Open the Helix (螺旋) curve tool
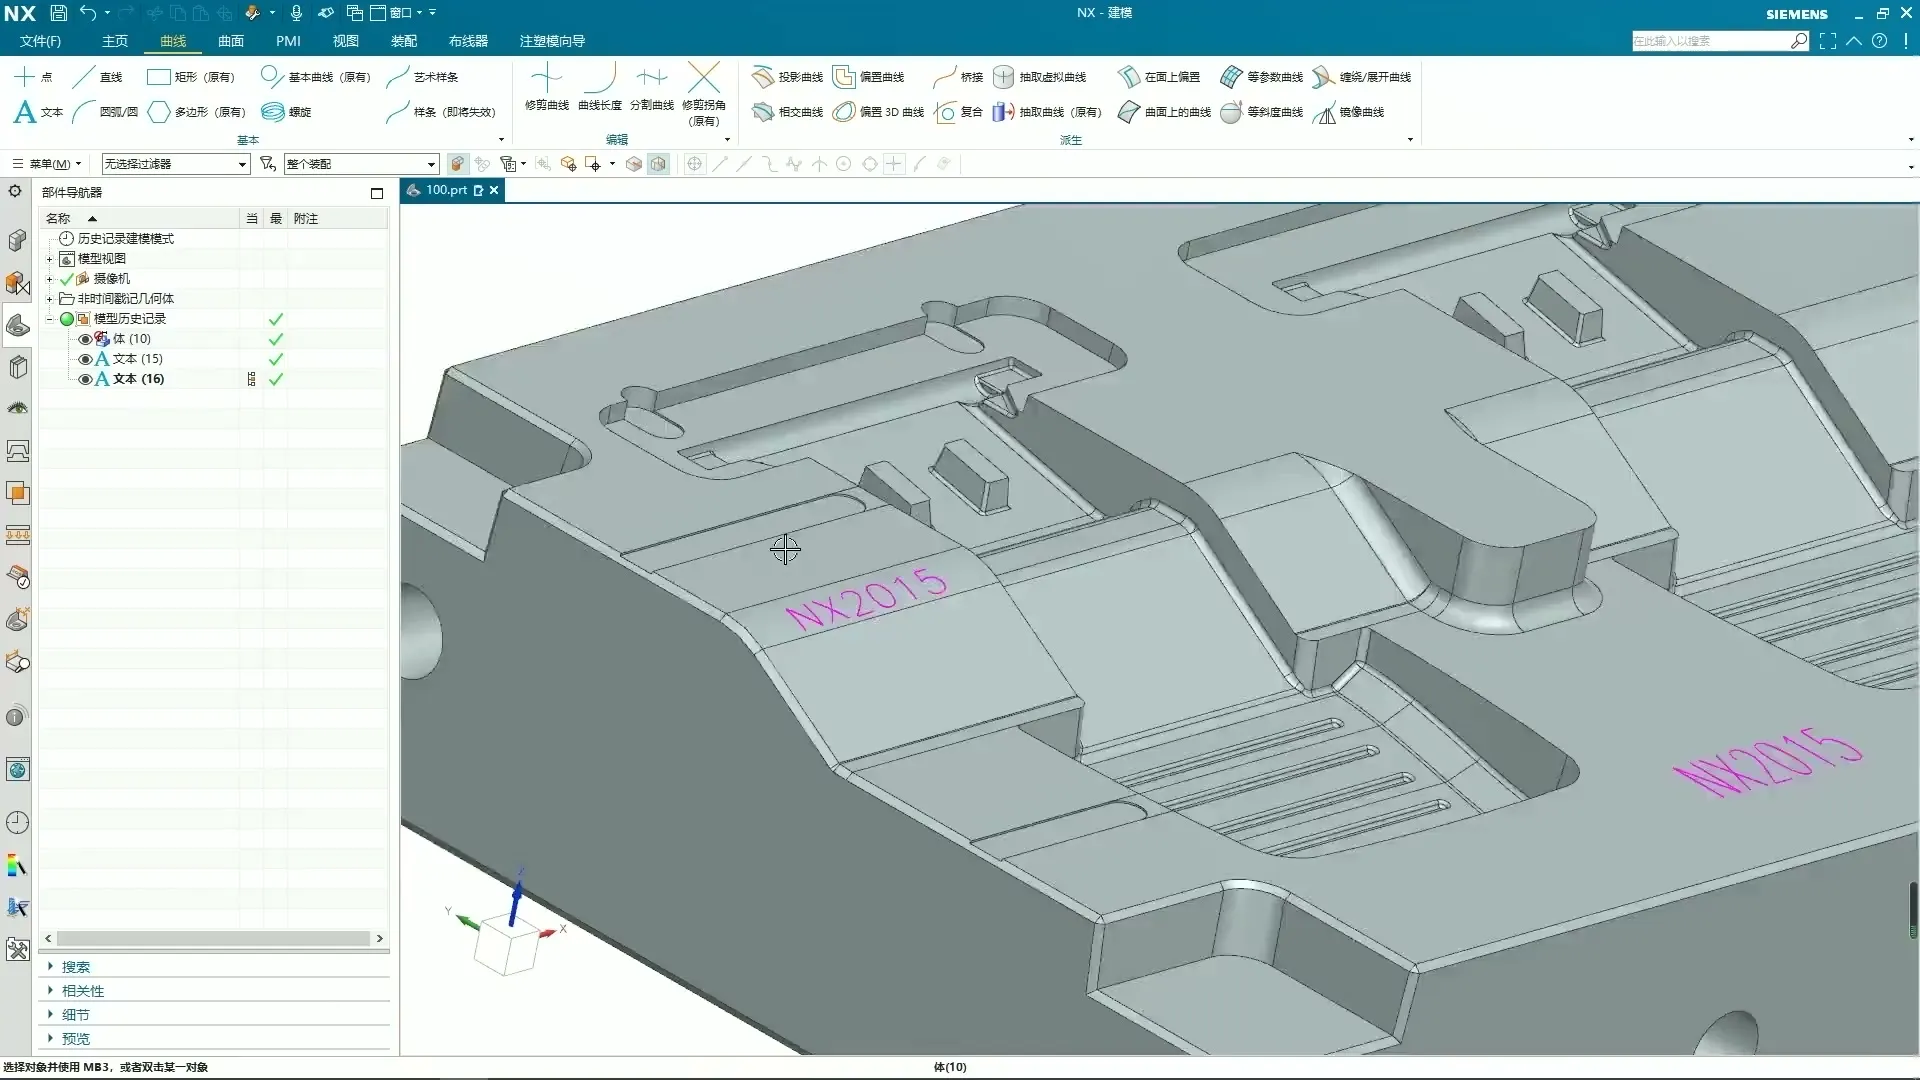The width and height of the screenshot is (1920, 1080). point(273,112)
